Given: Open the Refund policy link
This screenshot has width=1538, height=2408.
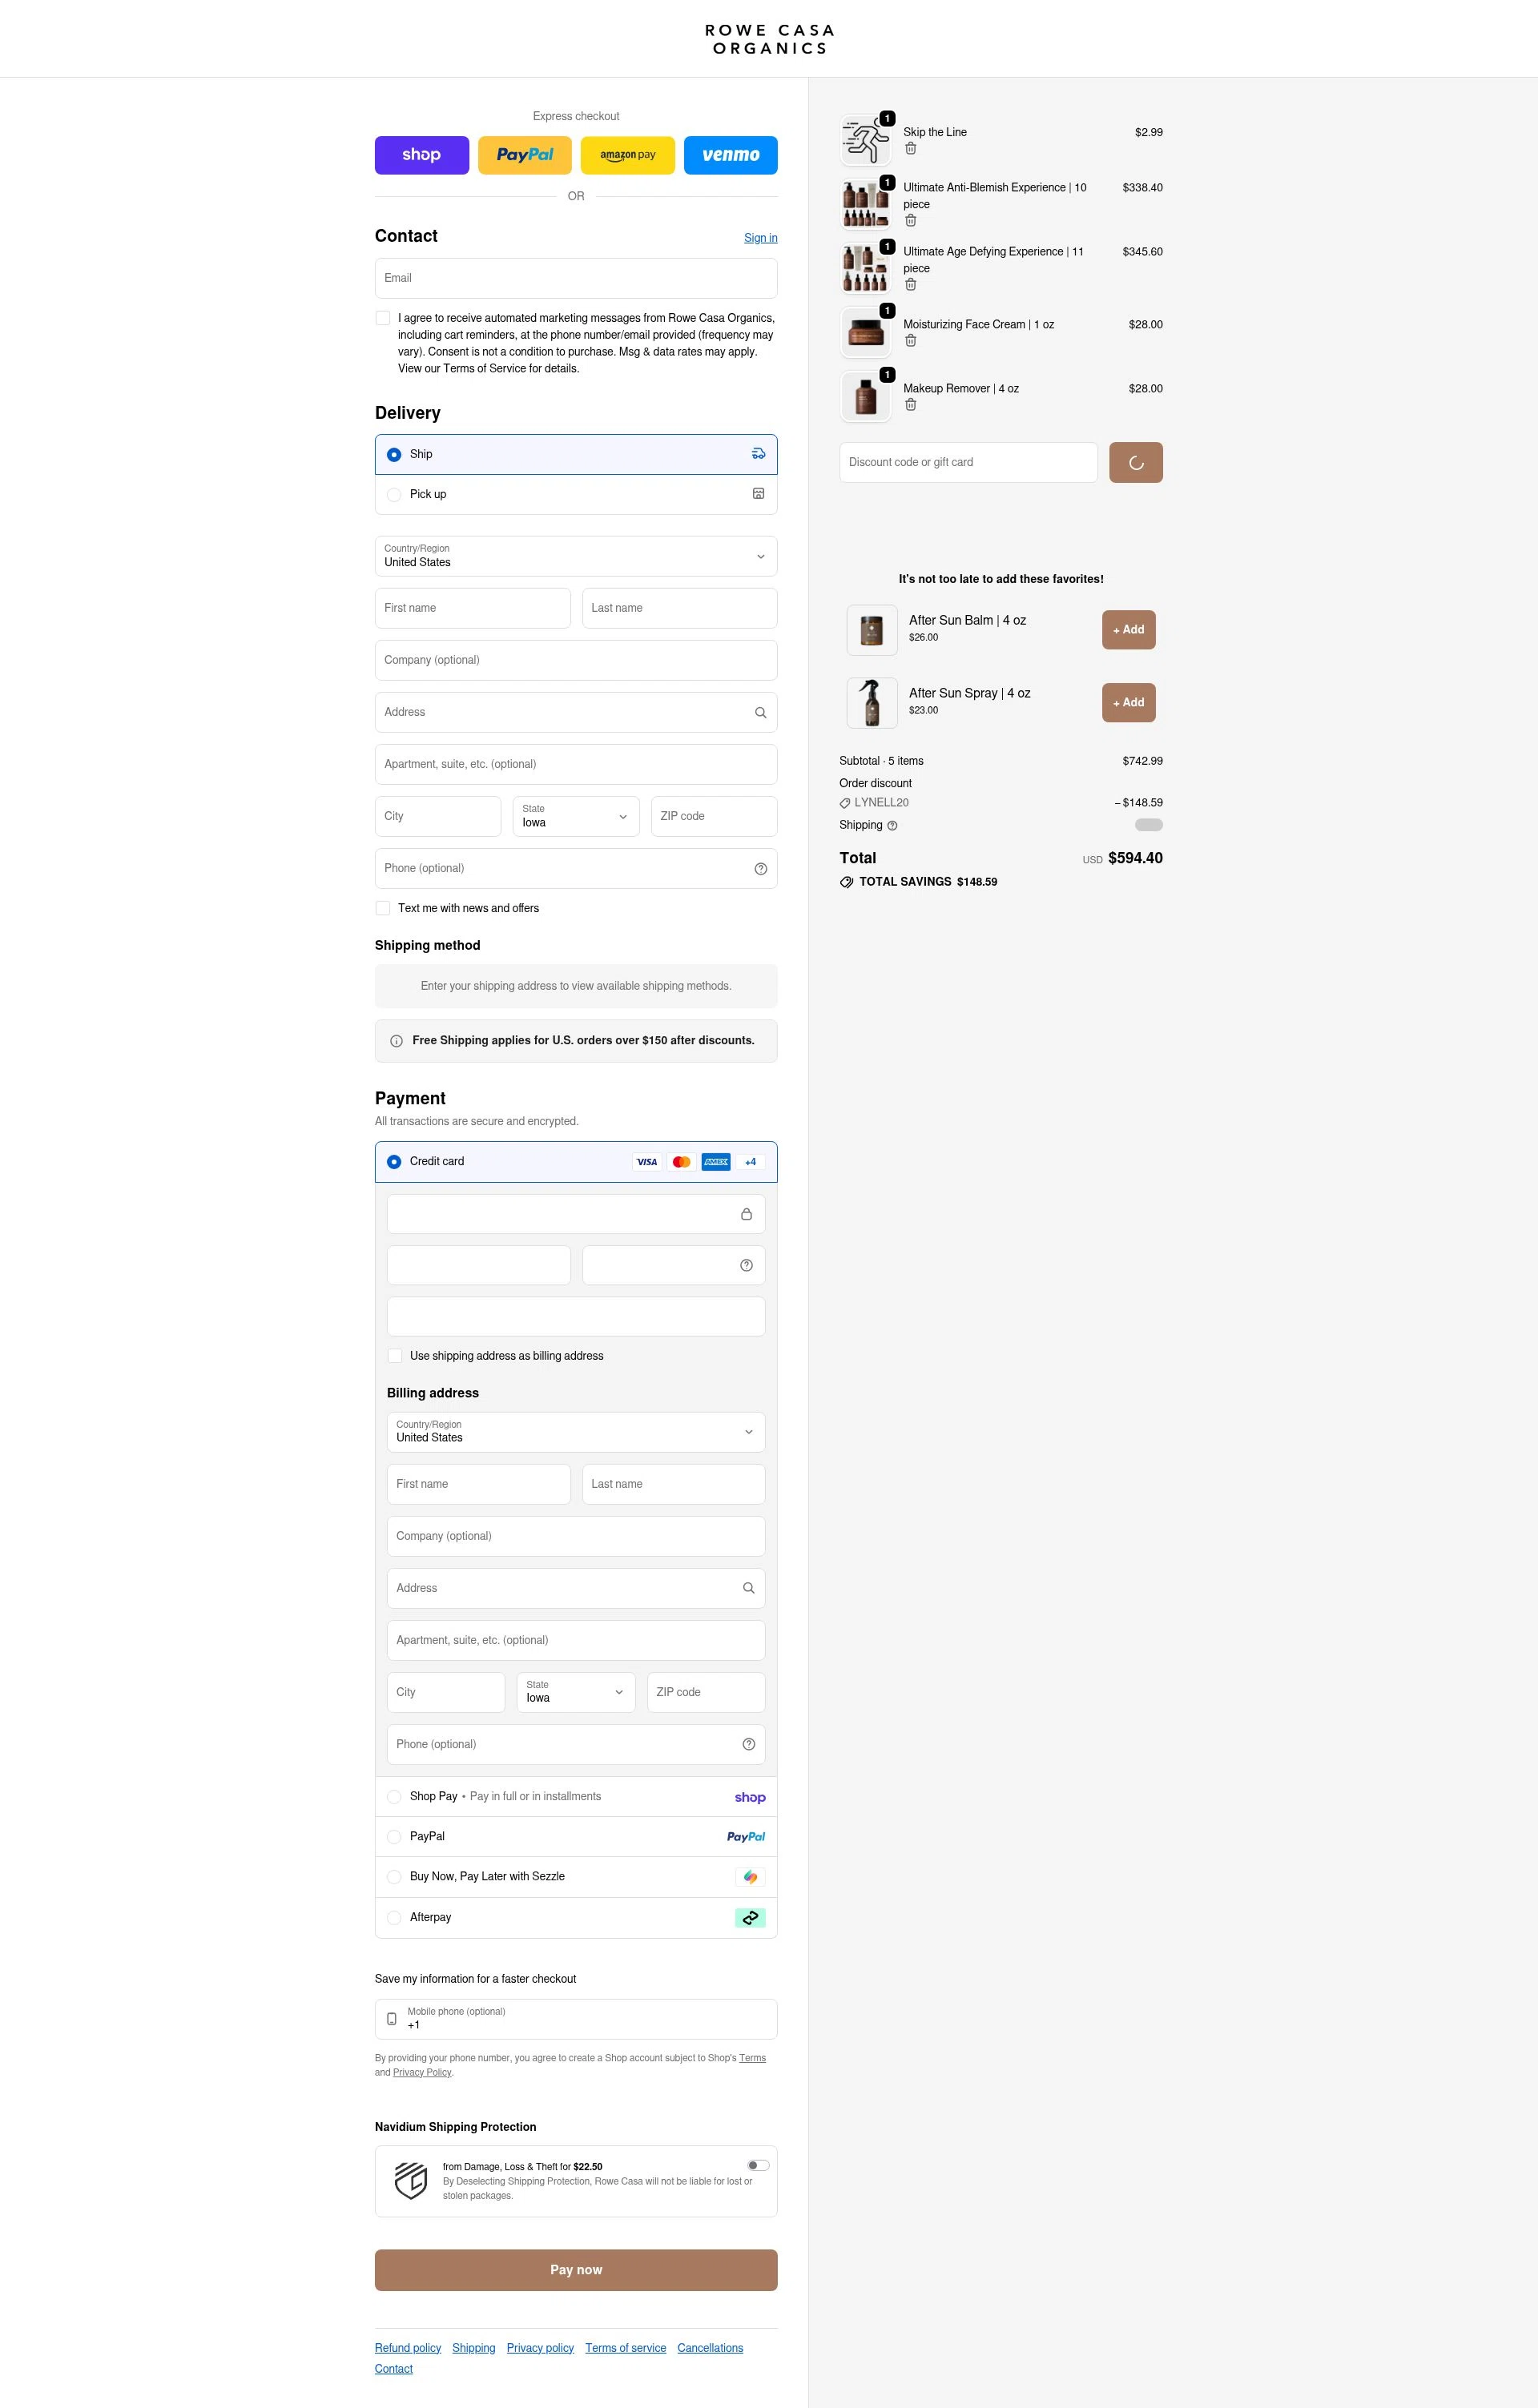Looking at the screenshot, I should 408,2348.
